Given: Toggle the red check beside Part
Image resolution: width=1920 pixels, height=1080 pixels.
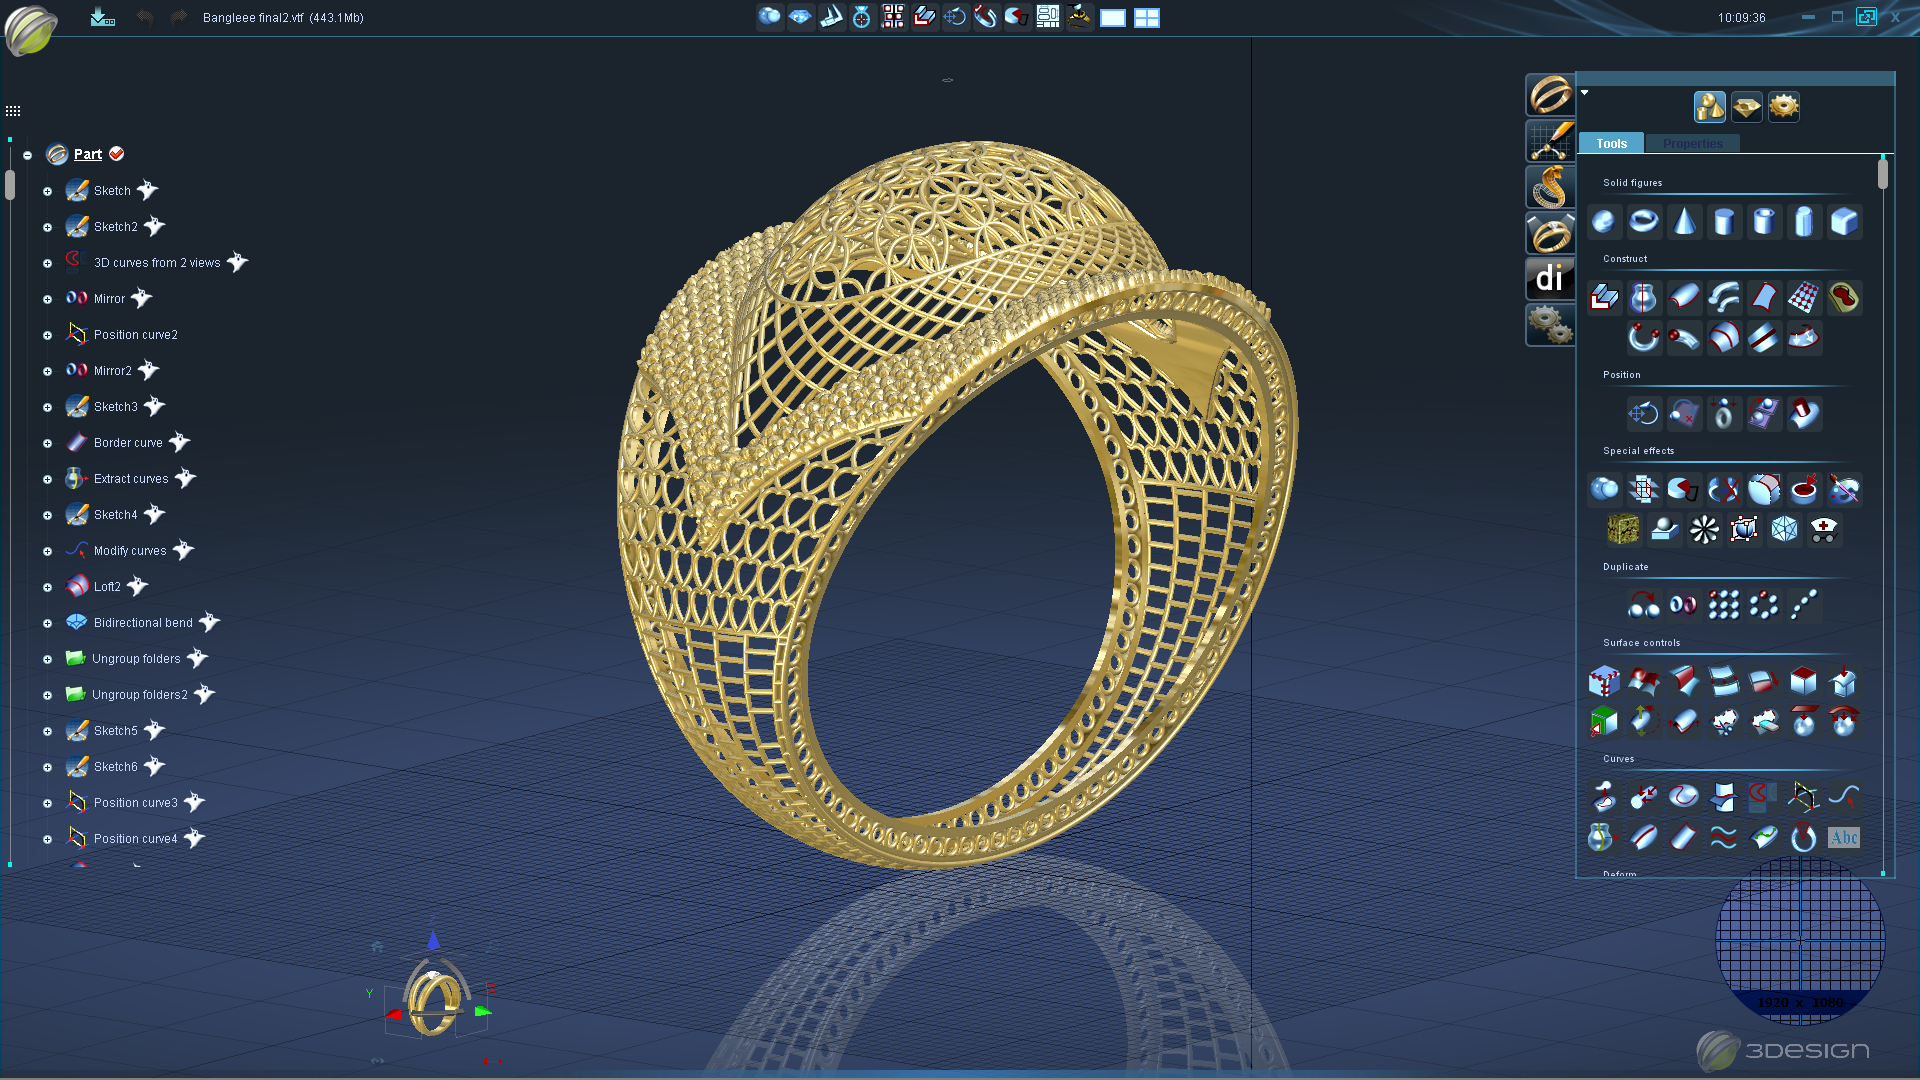Looking at the screenshot, I should point(117,154).
